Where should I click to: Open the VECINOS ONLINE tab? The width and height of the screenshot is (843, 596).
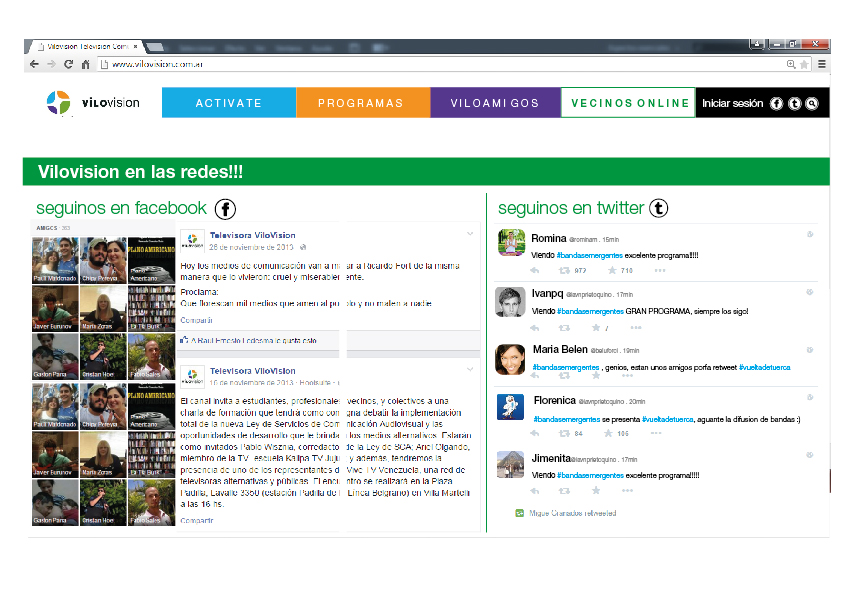click(x=627, y=102)
